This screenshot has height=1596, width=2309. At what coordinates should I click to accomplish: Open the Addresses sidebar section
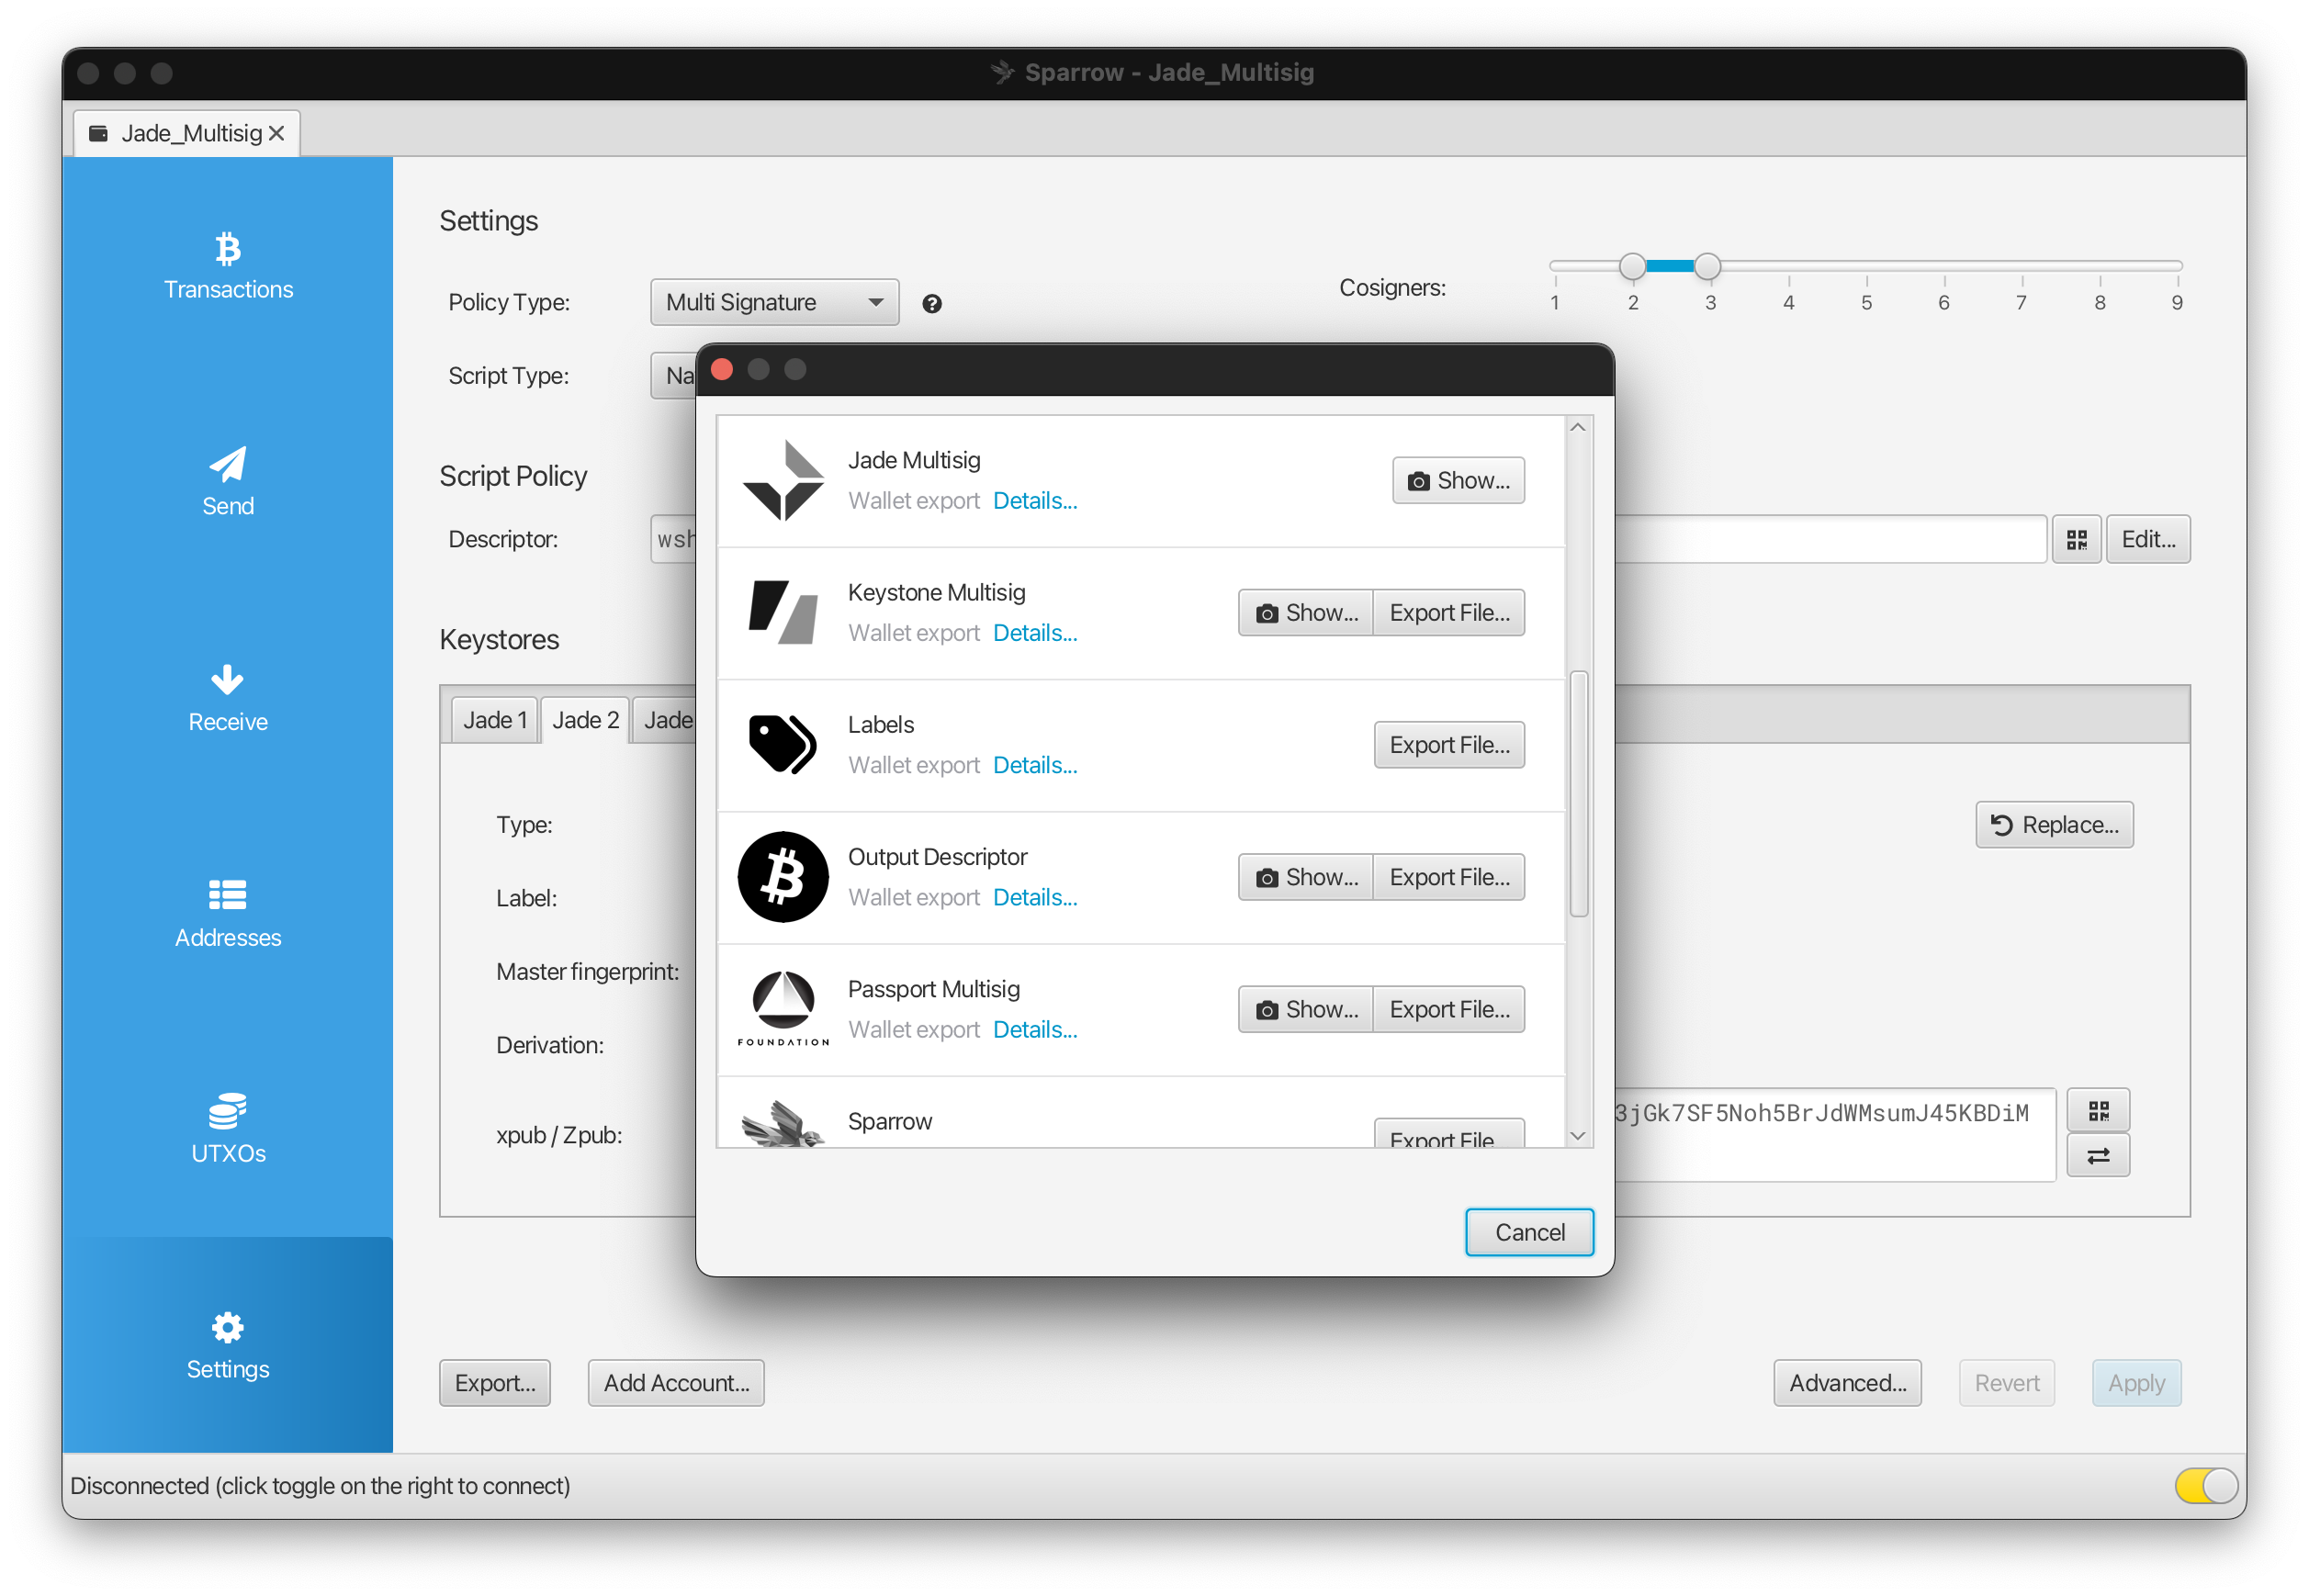tap(228, 914)
